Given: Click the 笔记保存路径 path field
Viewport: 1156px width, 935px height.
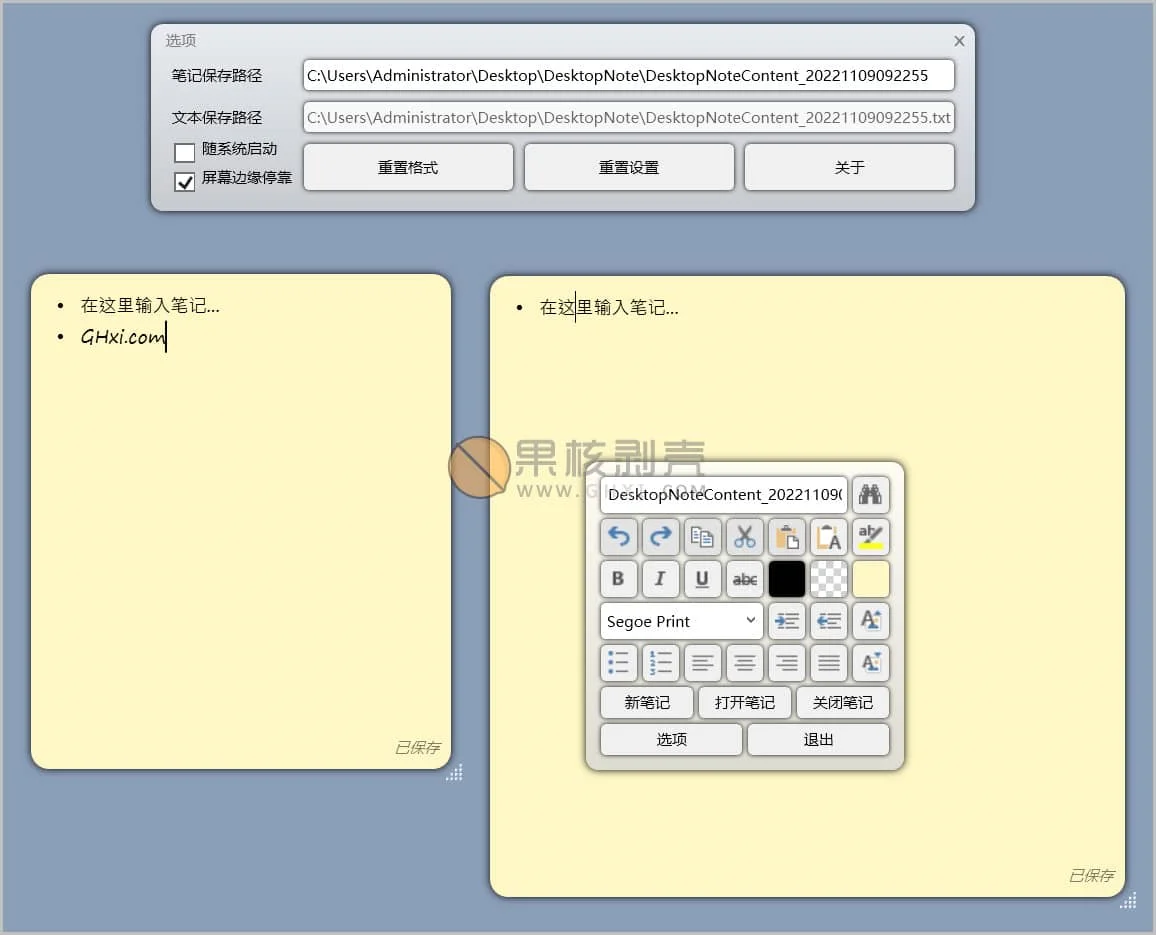Looking at the screenshot, I should [x=628, y=76].
